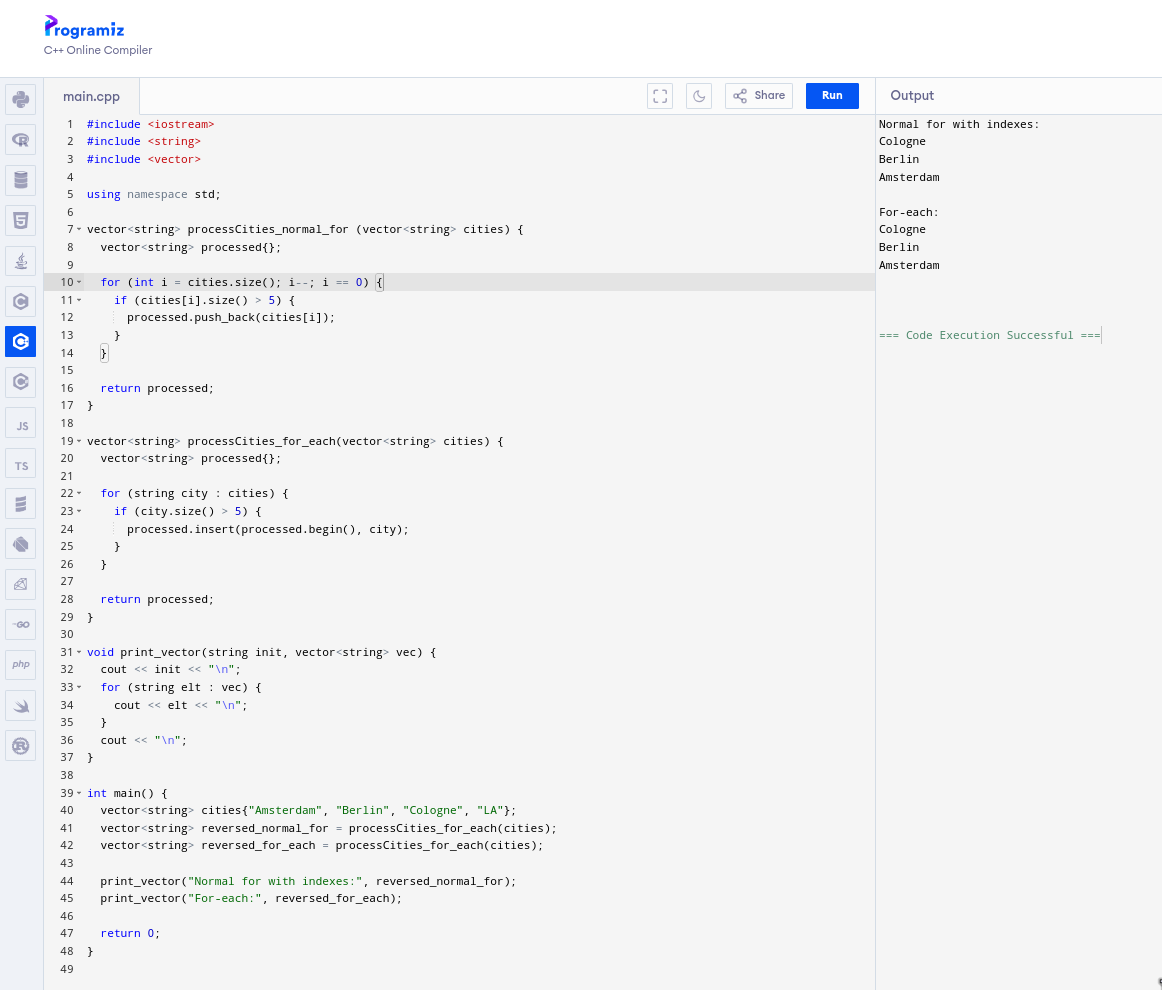The height and width of the screenshot is (990, 1162).
Task: Collapse fold arrow at line 7
Action: (79, 230)
